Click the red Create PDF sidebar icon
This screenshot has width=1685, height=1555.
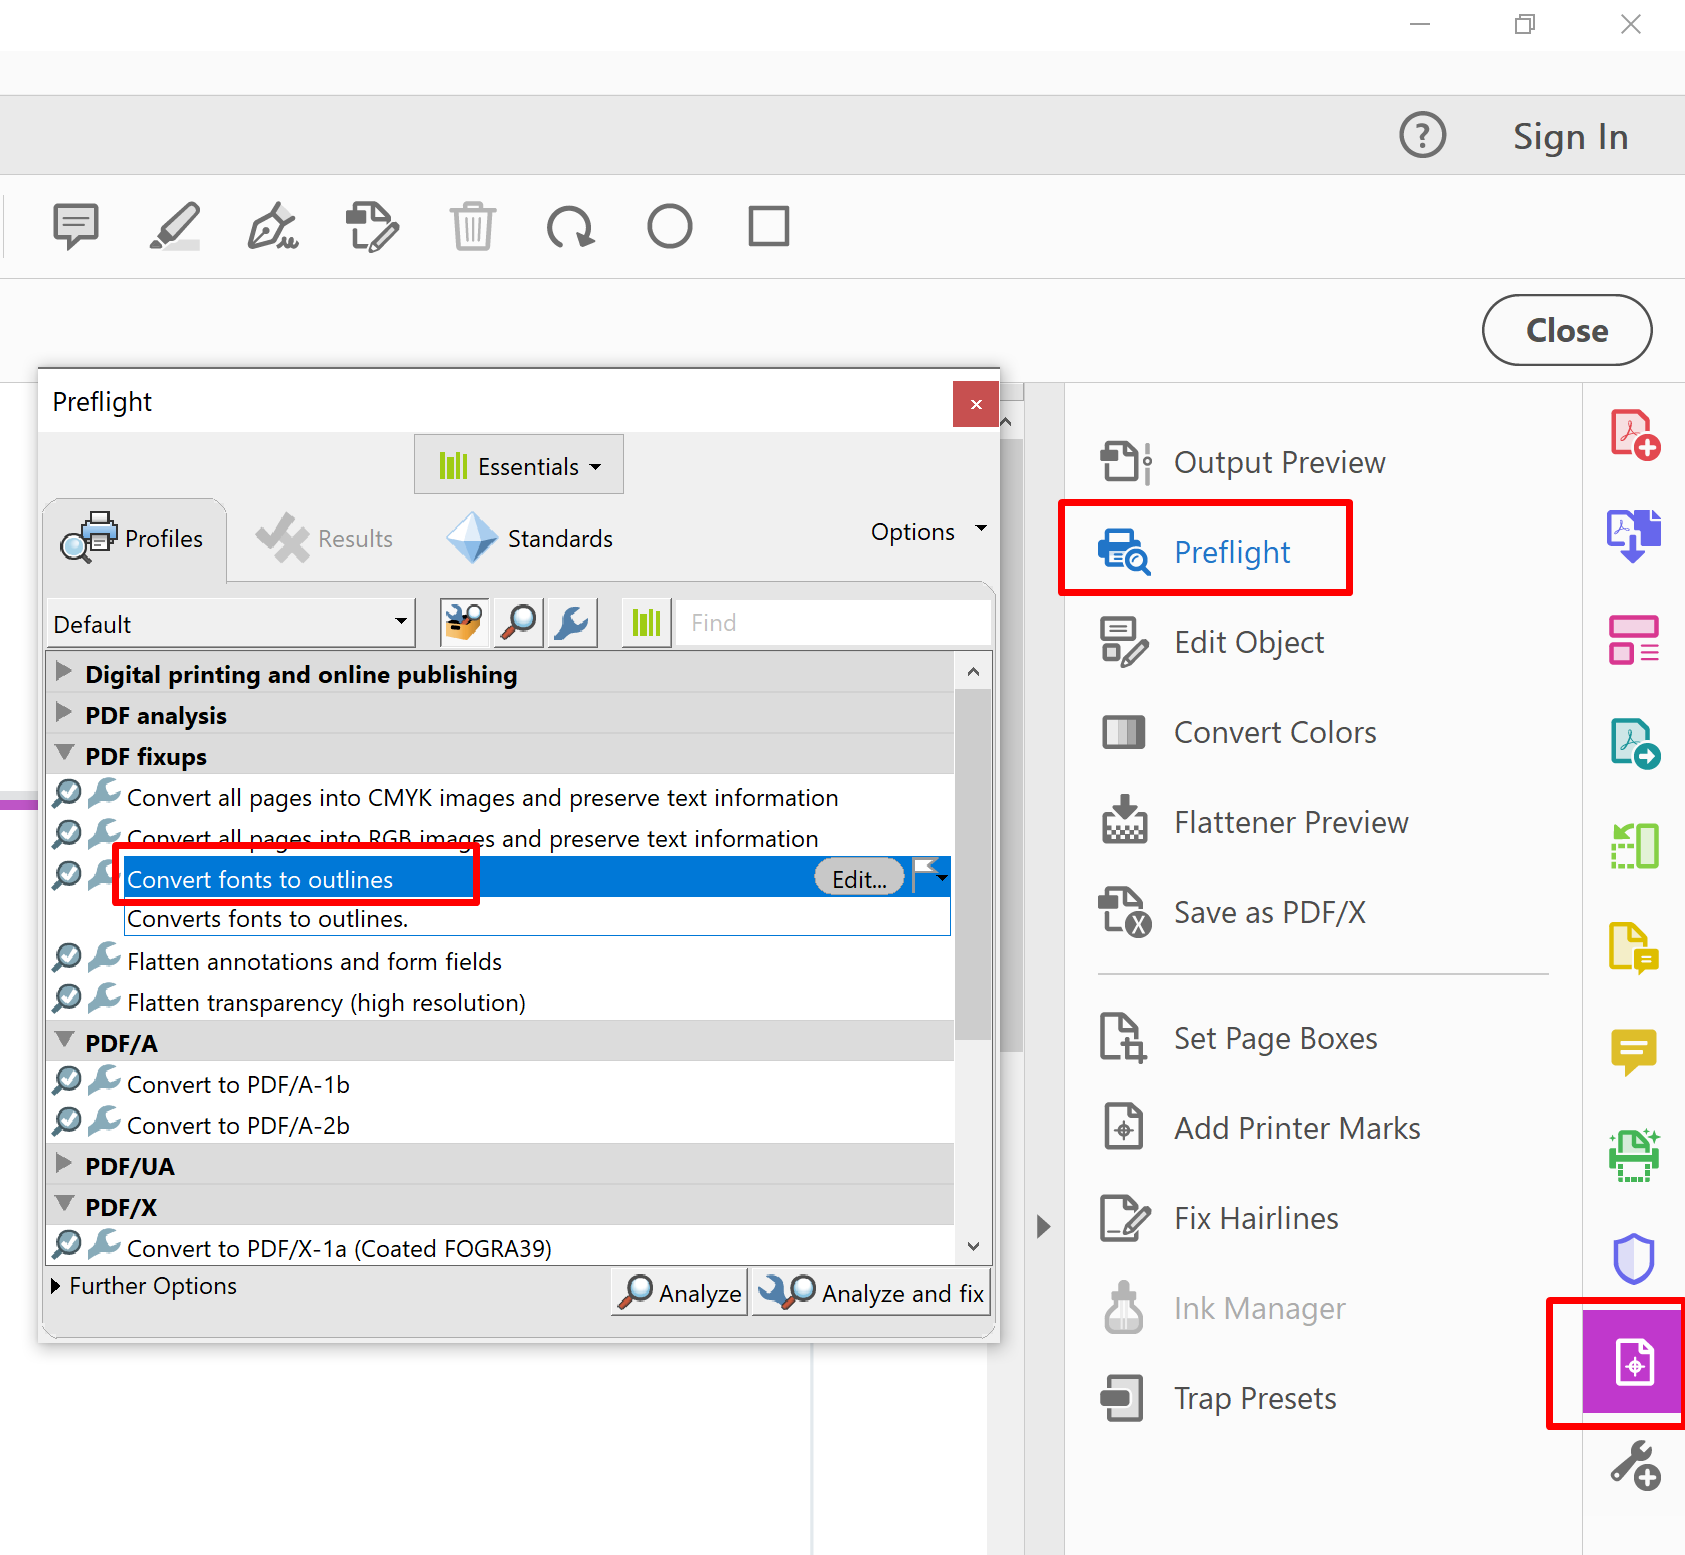[x=1634, y=435]
